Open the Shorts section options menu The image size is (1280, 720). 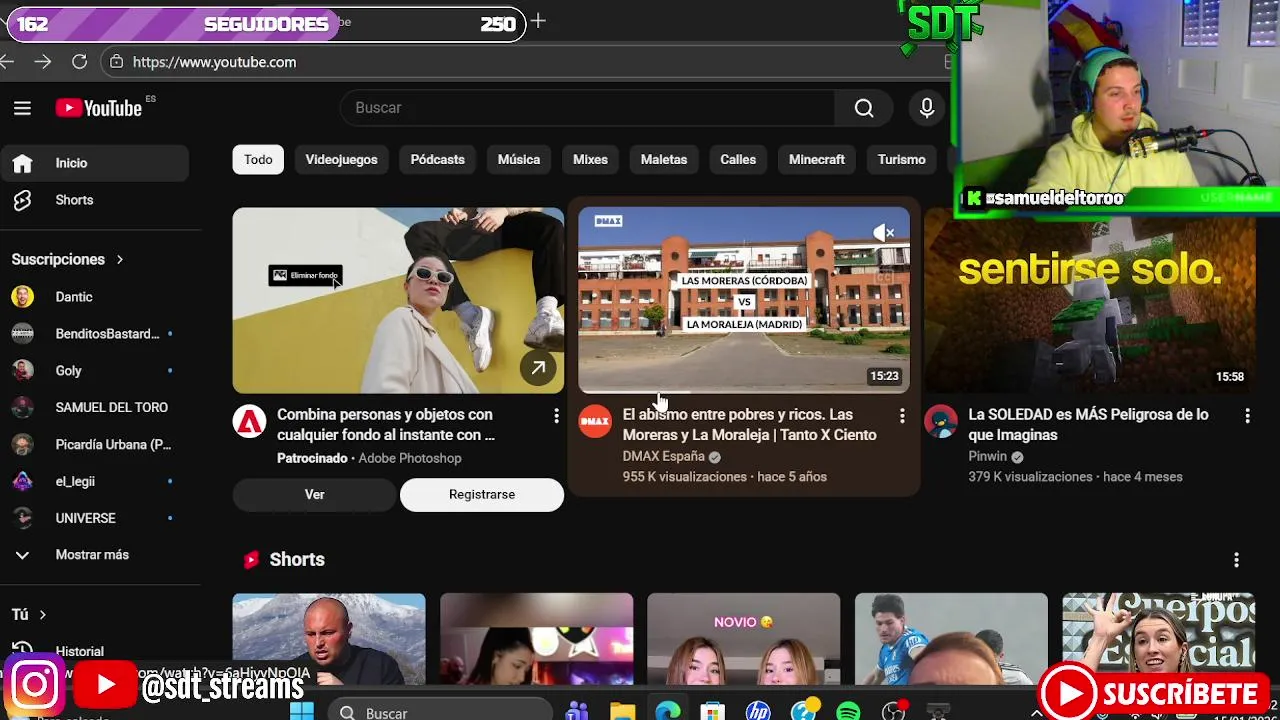[x=1236, y=560]
